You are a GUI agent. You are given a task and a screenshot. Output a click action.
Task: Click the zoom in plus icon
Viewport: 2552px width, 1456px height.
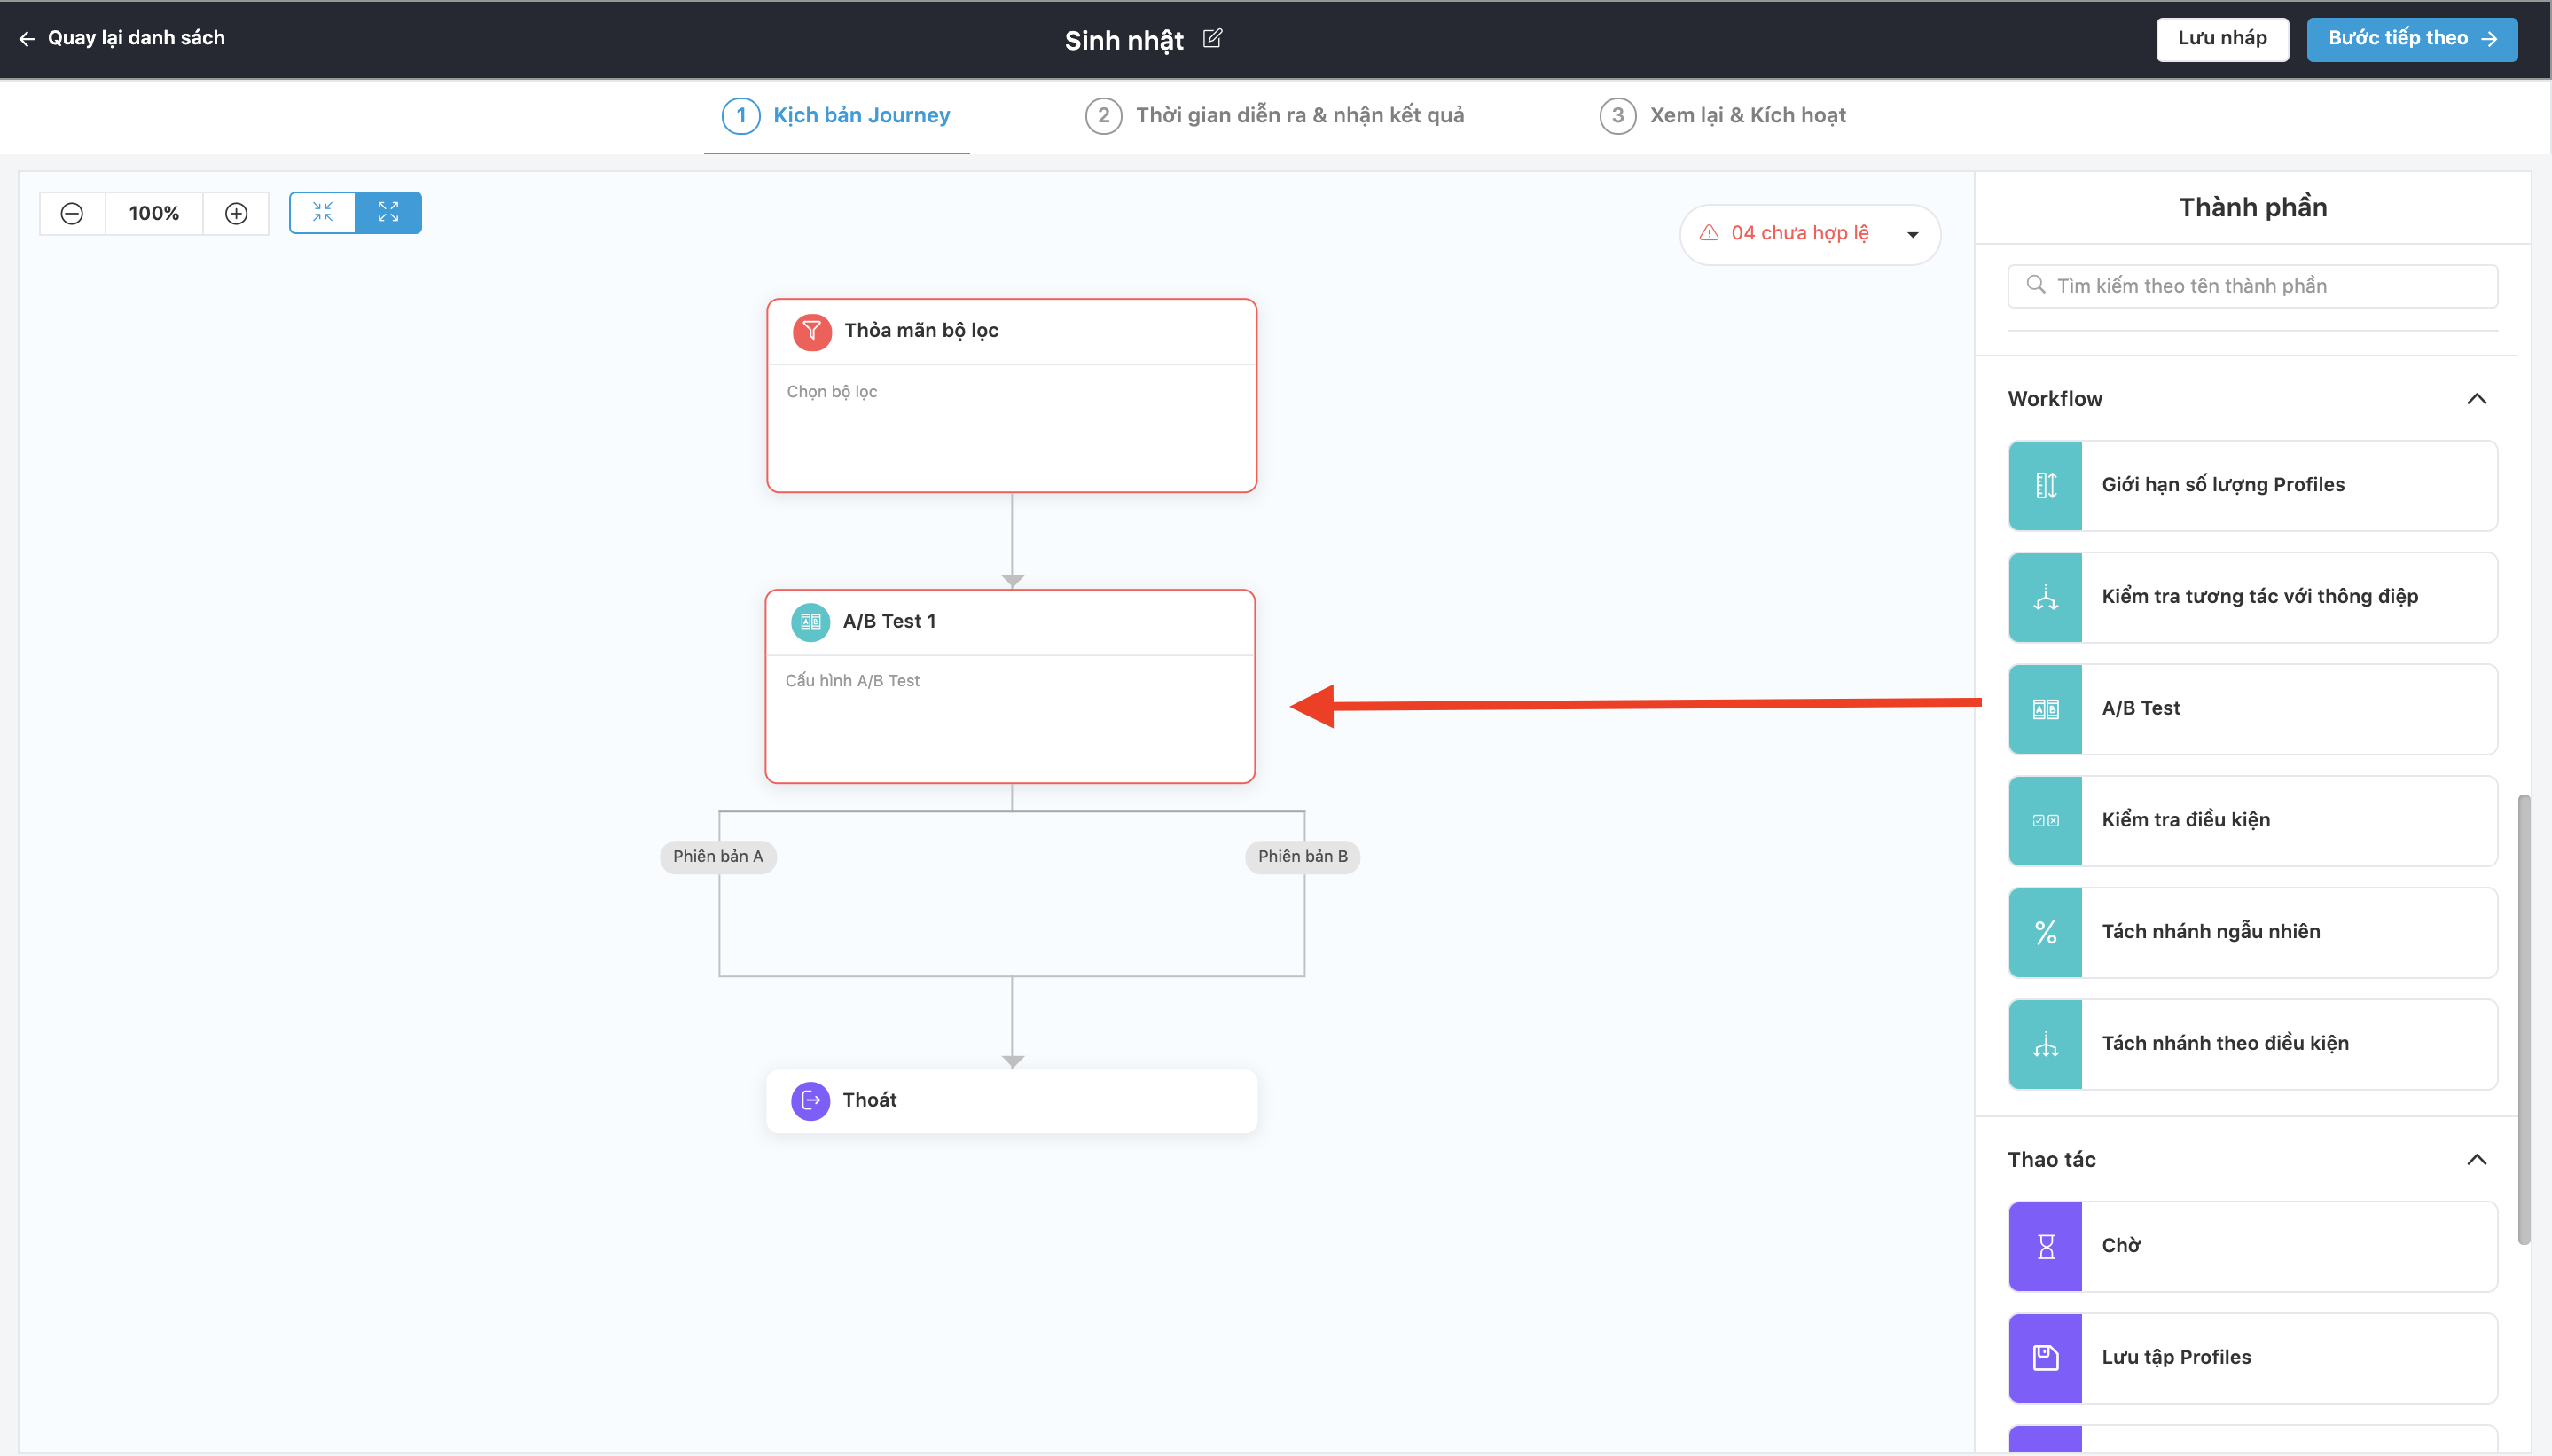tap(236, 213)
